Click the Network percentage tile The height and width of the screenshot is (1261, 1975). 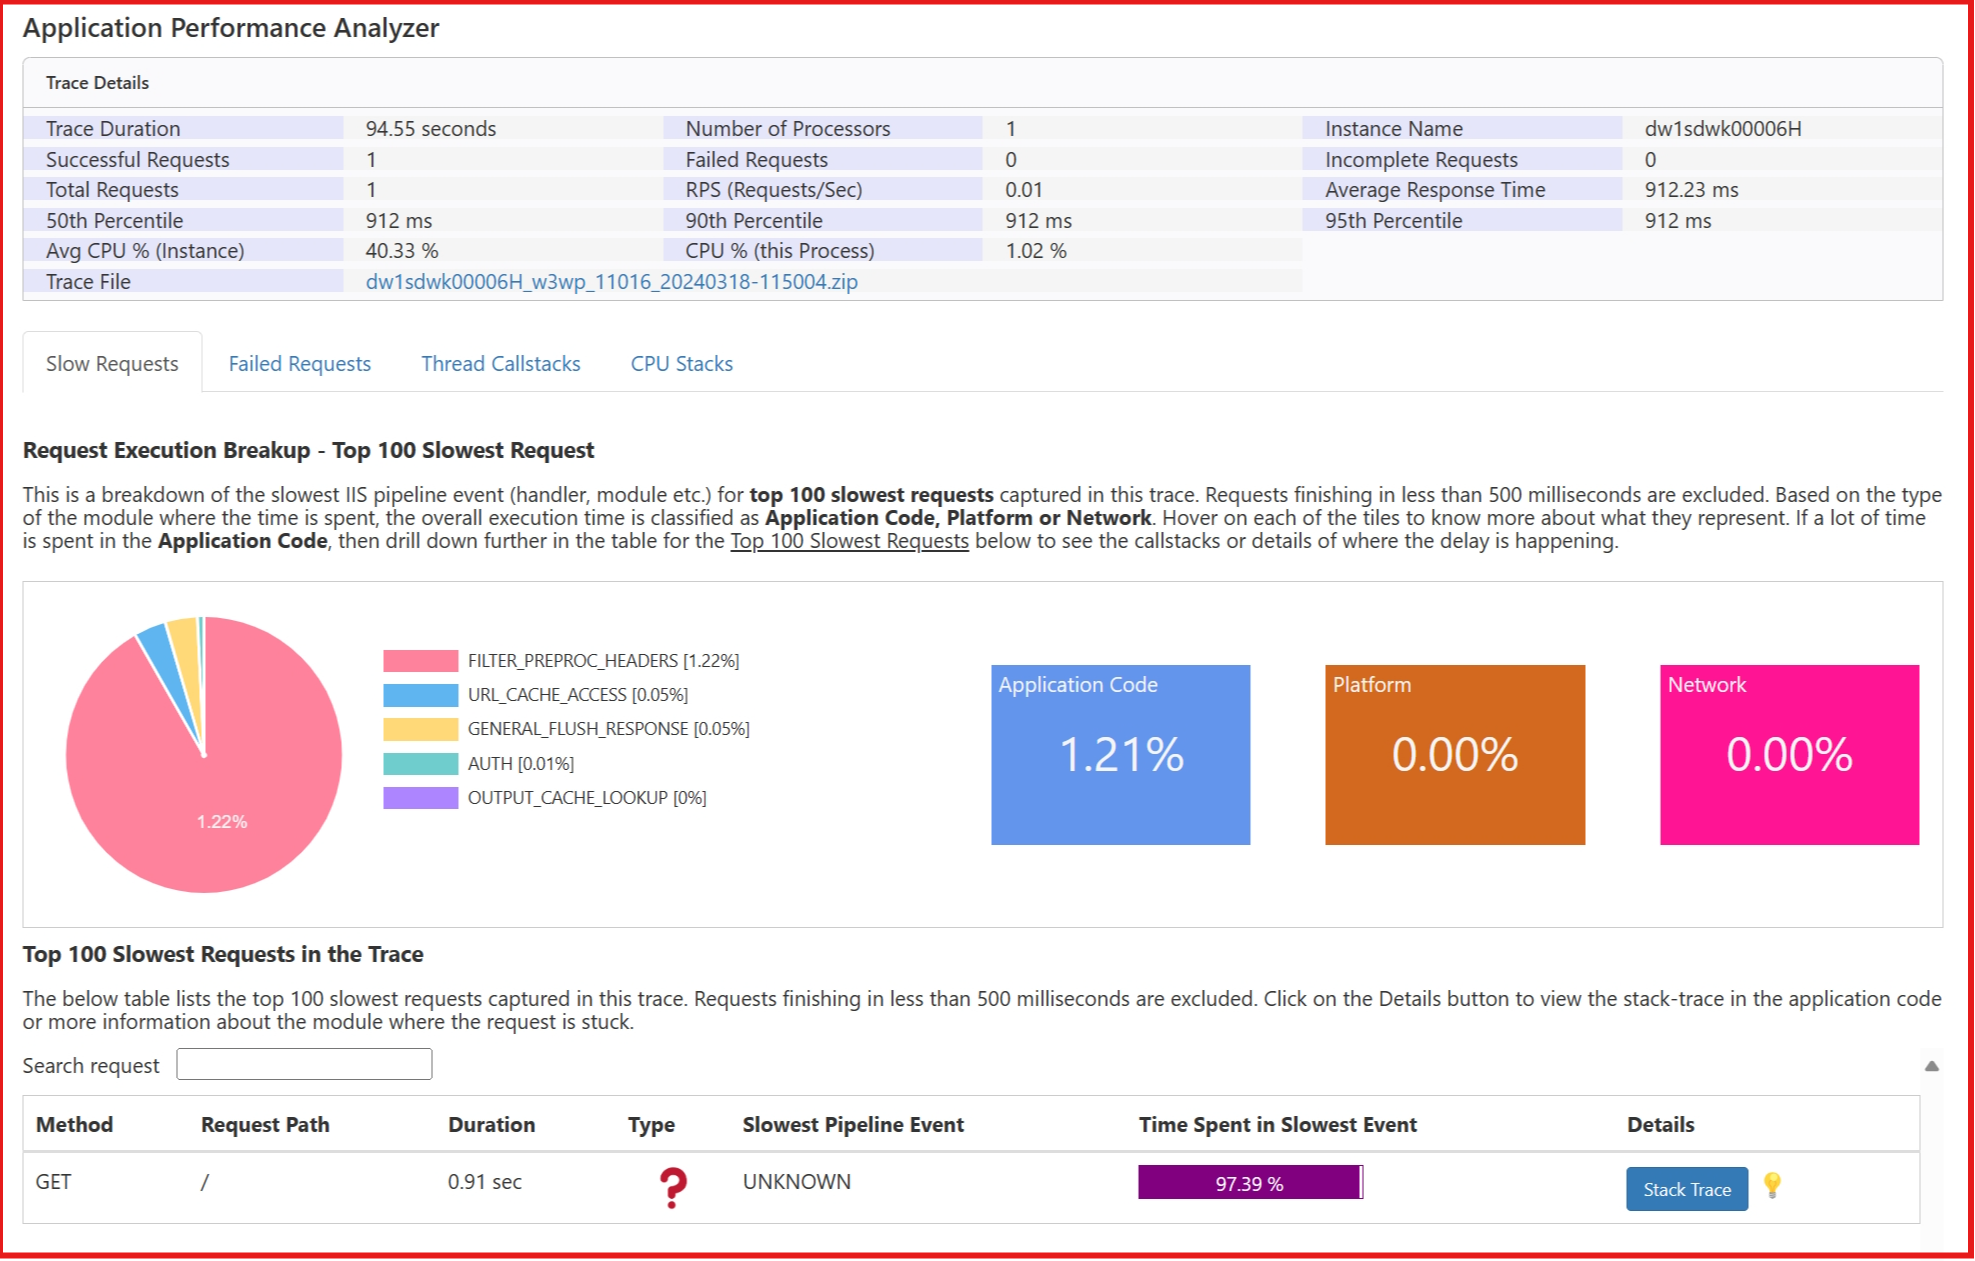[1788, 754]
